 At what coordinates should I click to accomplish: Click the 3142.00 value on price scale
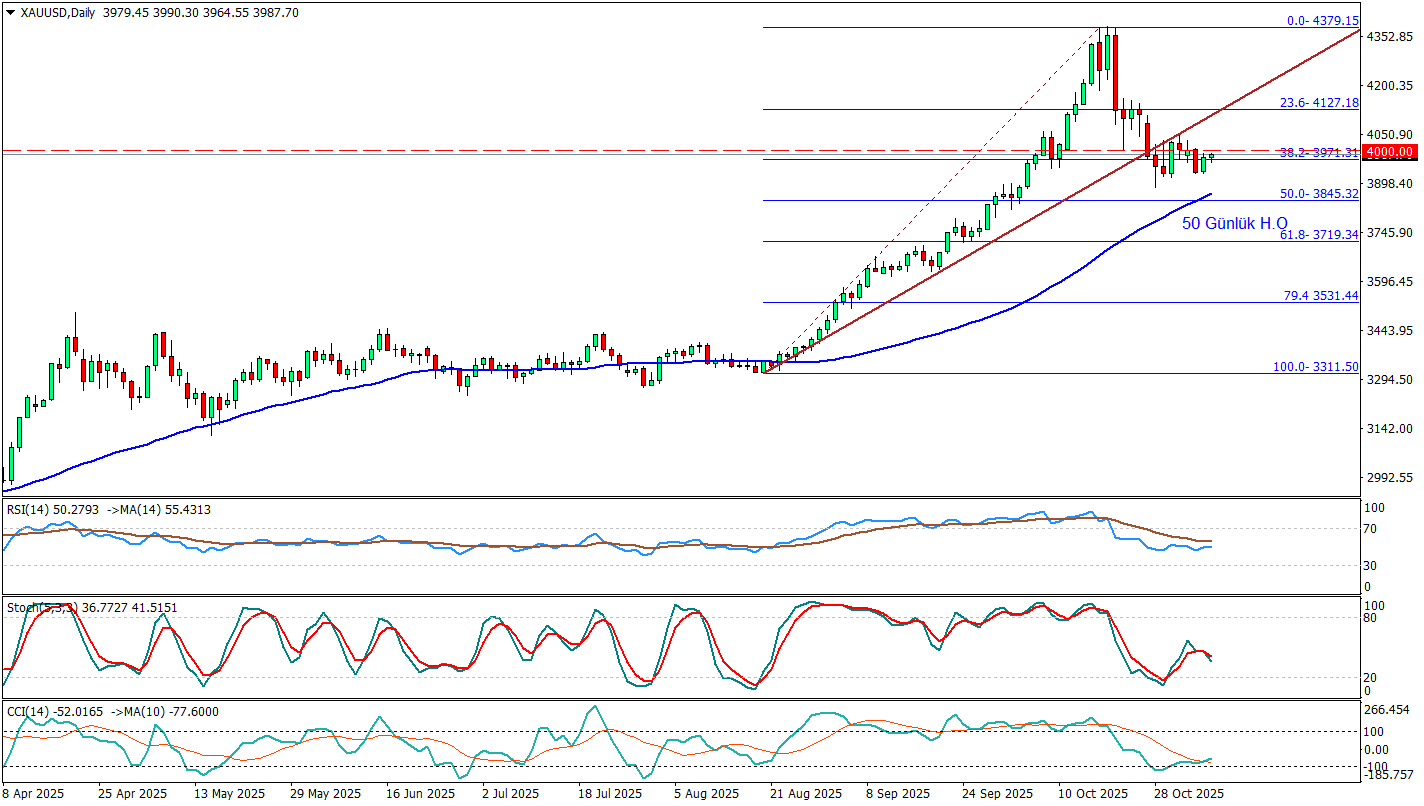pyautogui.click(x=1390, y=429)
